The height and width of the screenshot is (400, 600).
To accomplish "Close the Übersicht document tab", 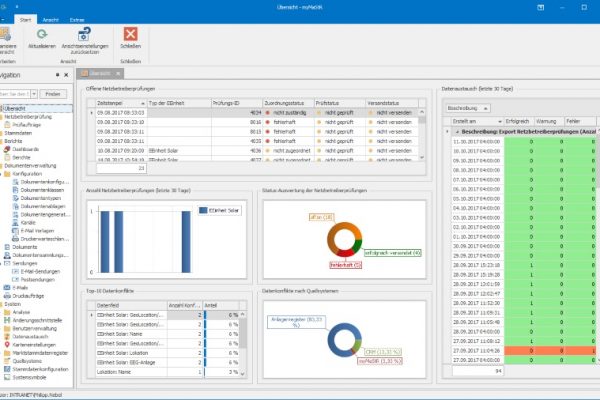I will (118, 73).
